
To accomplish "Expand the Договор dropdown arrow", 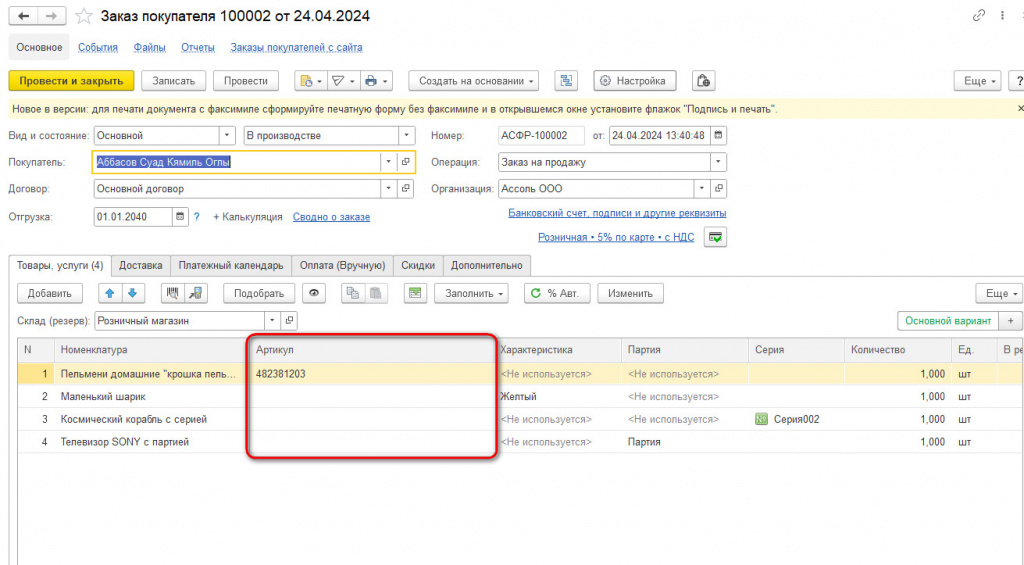I will [389, 189].
